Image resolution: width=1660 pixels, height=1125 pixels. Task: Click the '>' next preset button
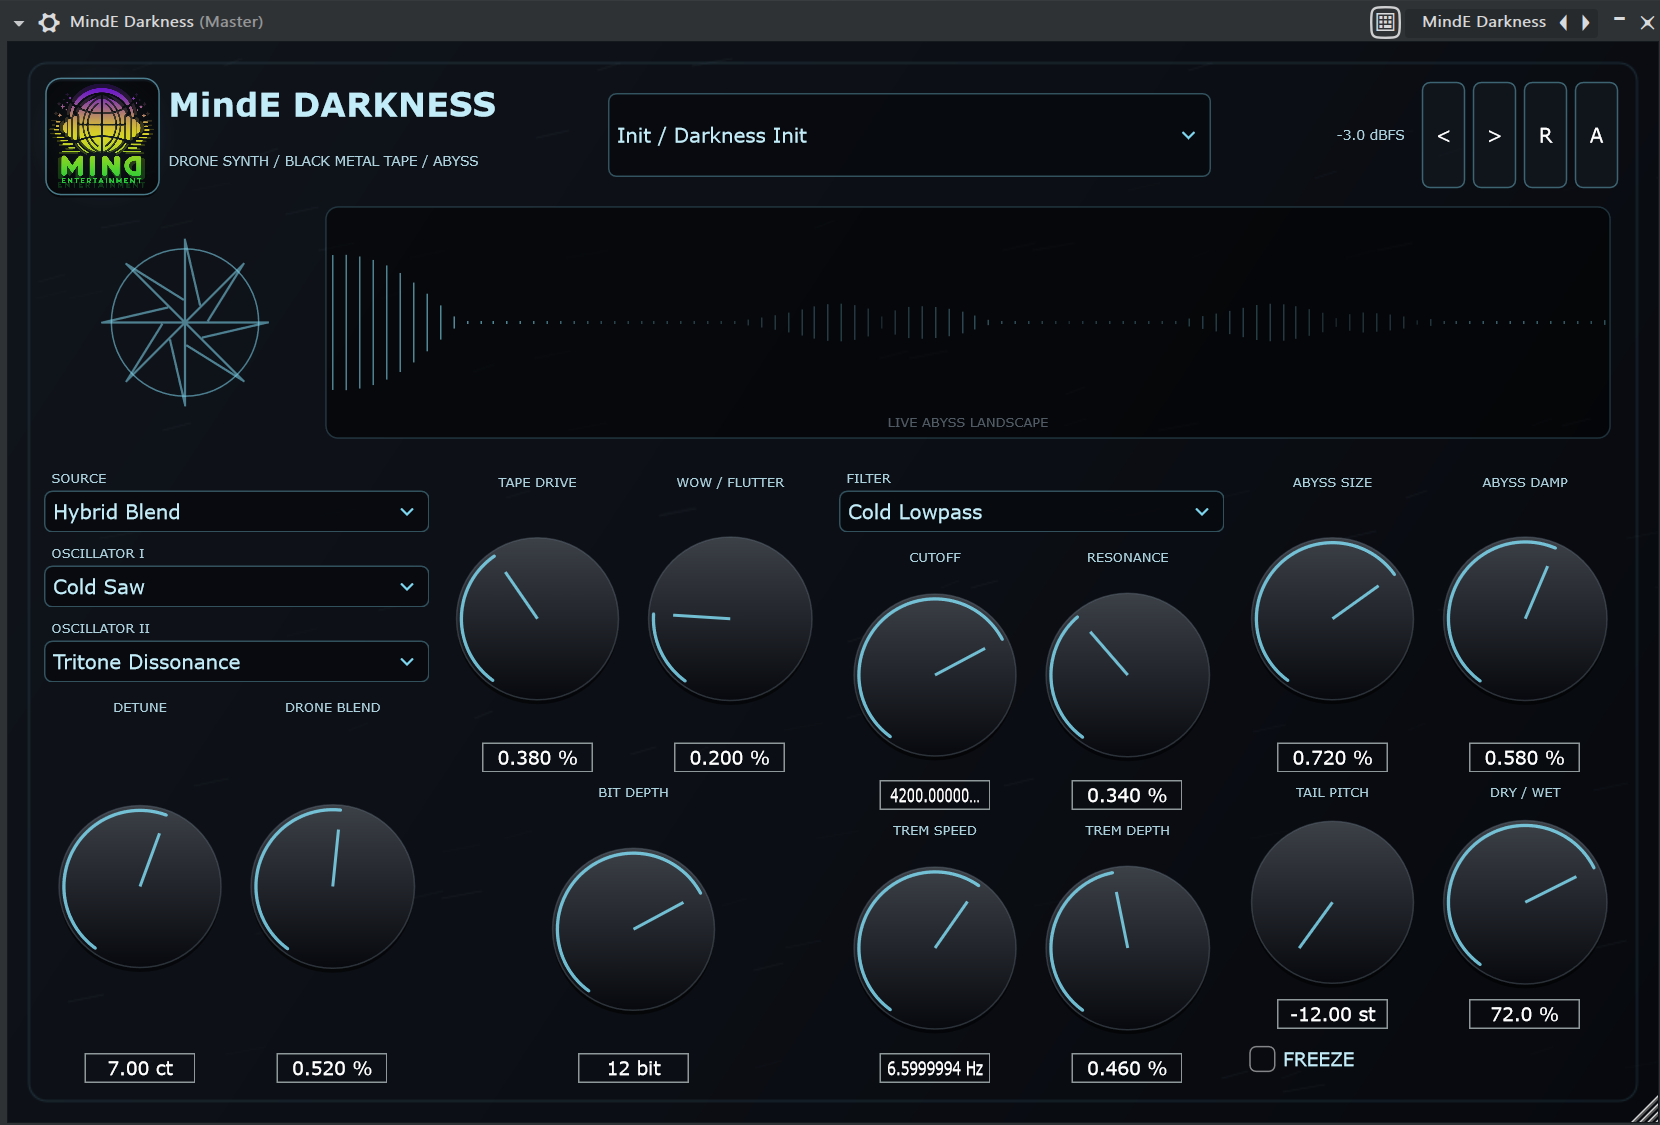pos(1494,135)
